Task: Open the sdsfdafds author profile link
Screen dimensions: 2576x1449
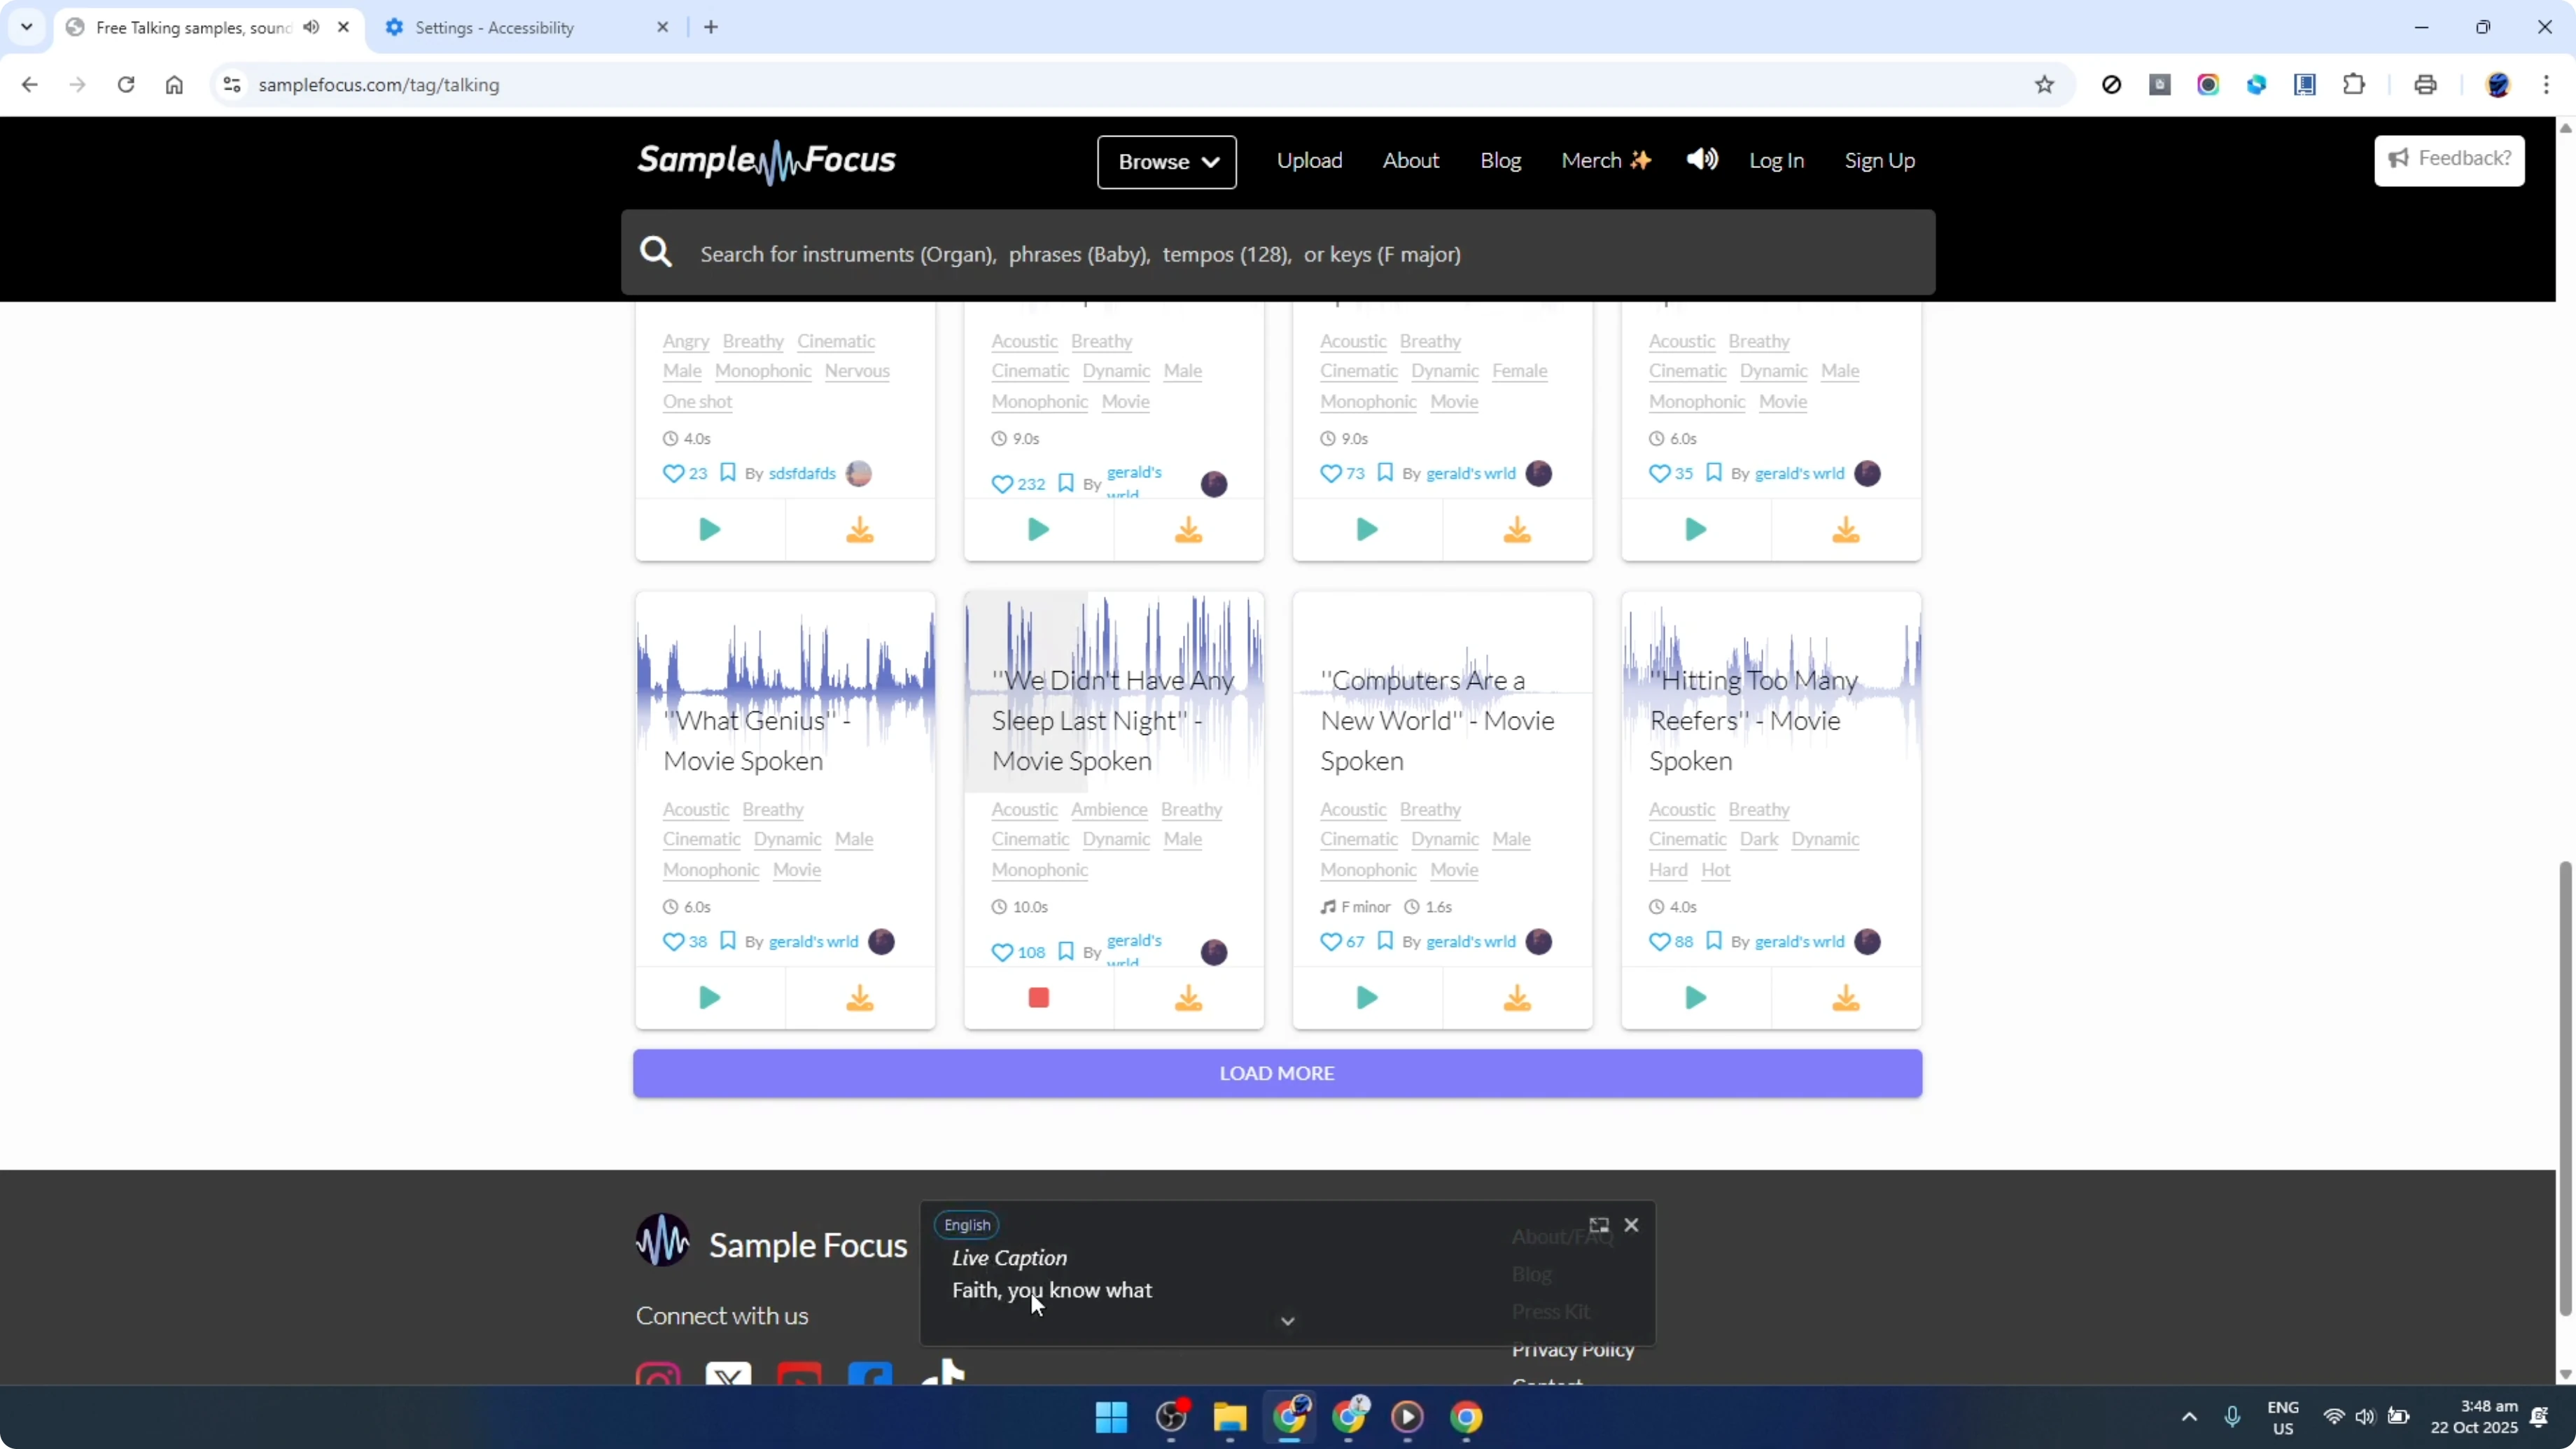Action: coord(801,474)
